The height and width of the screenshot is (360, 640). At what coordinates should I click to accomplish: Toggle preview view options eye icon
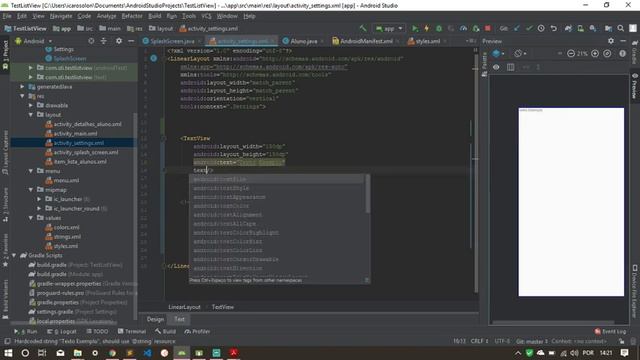click(x=496, y=67)
